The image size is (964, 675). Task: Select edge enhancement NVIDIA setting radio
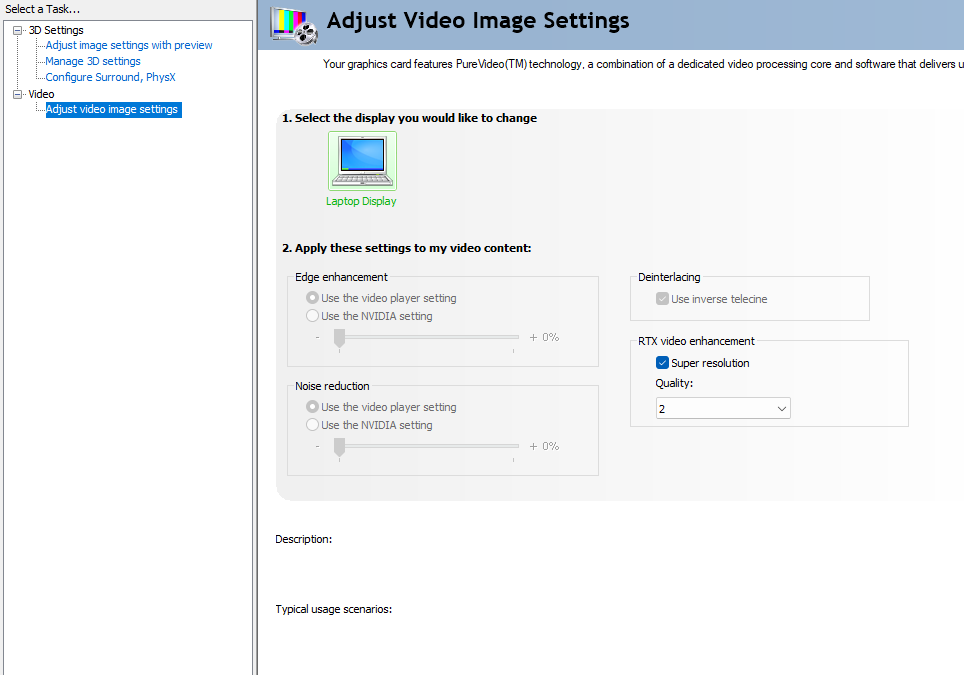click(x=313, y=316)
